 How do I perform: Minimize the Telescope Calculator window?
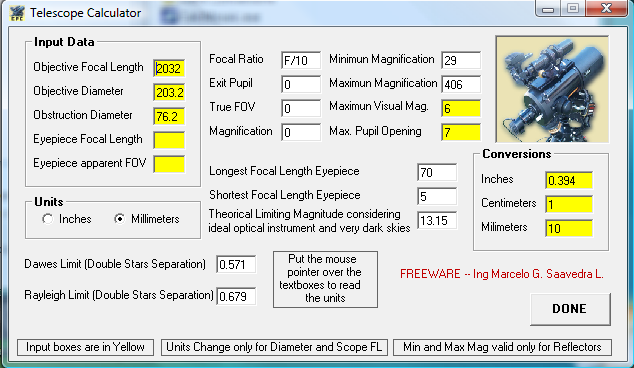[548, 8]
